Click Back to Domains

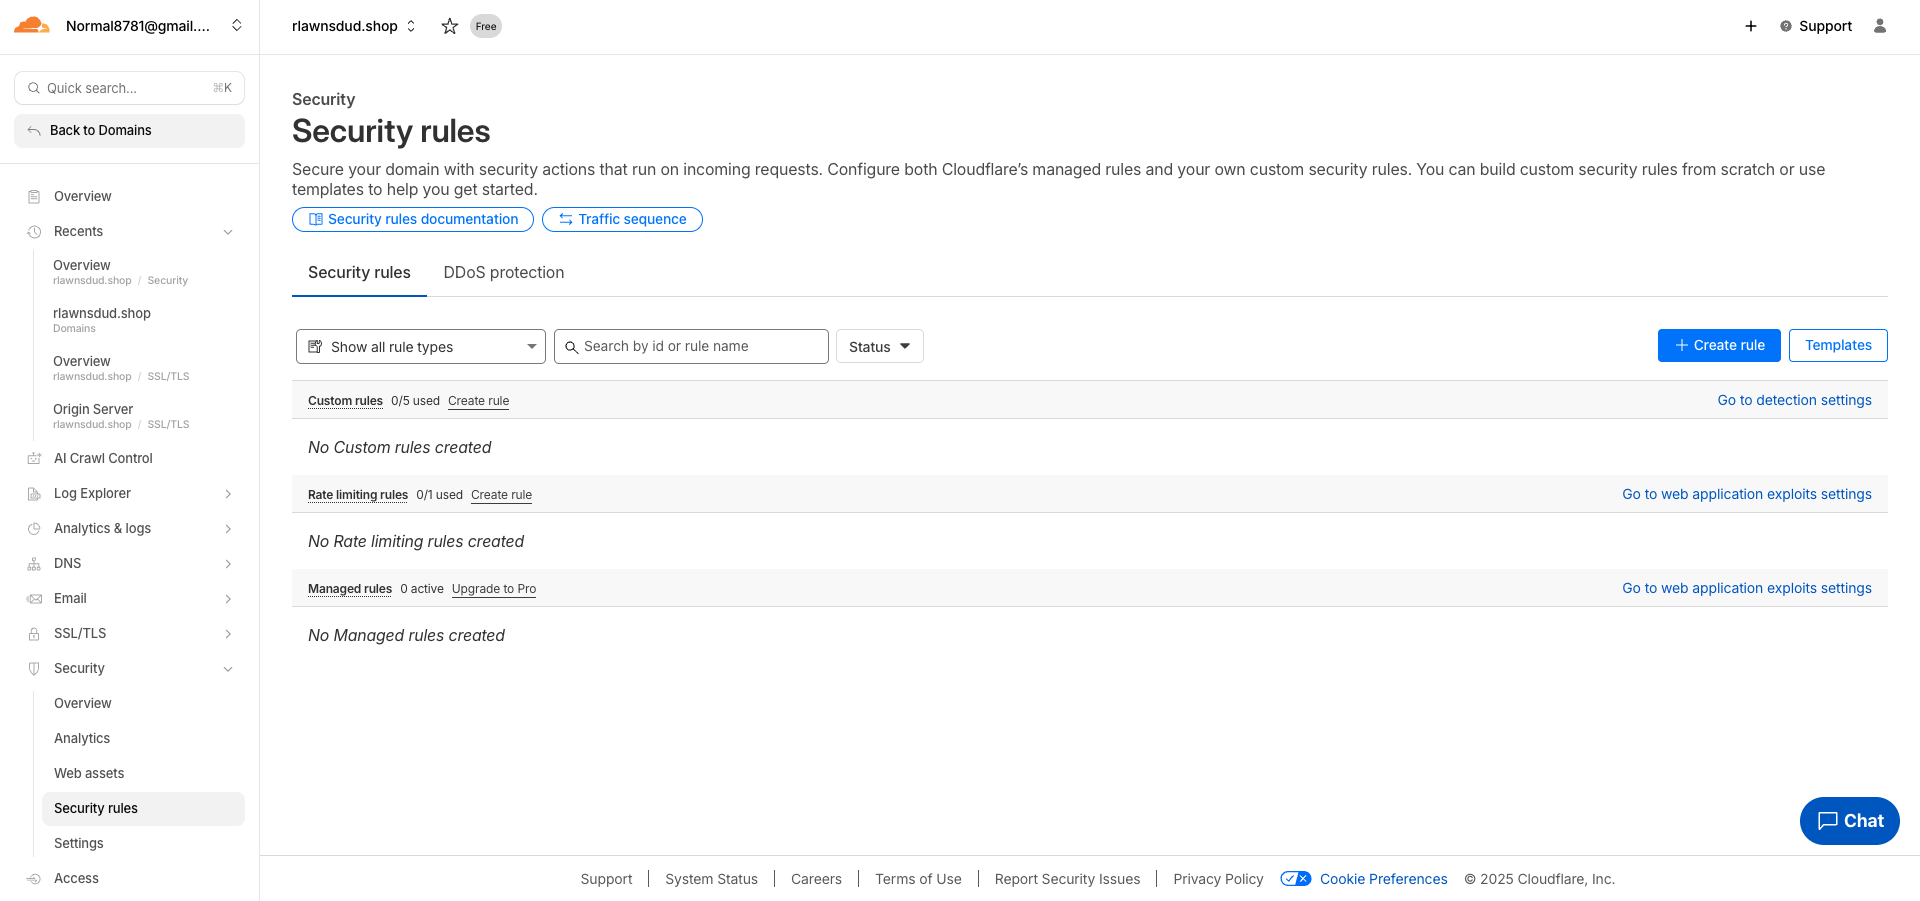coord(129,131)
